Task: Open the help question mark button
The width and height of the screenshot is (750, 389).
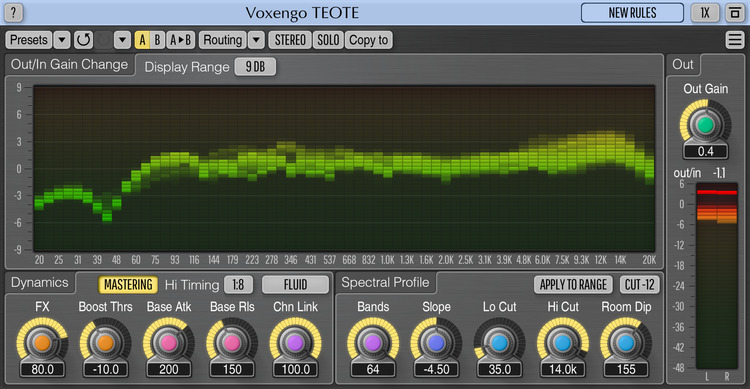Action: 13,13
